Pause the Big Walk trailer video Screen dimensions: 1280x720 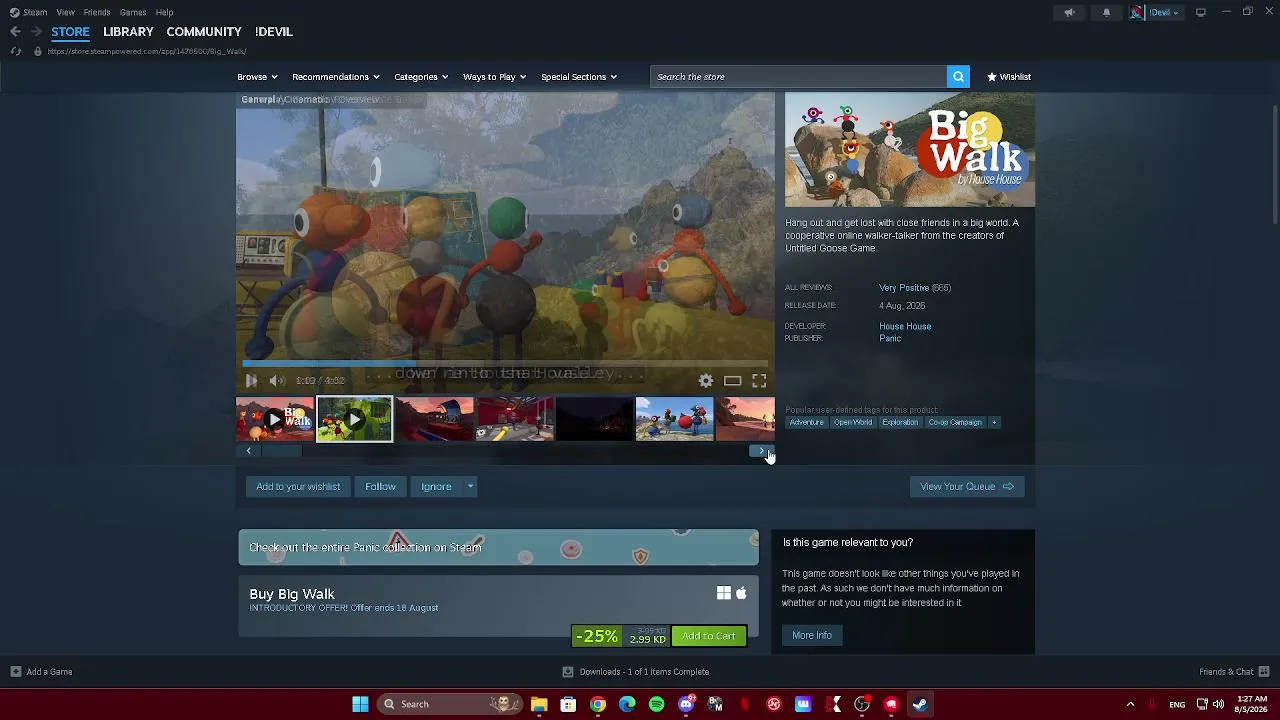click(251, 380)
